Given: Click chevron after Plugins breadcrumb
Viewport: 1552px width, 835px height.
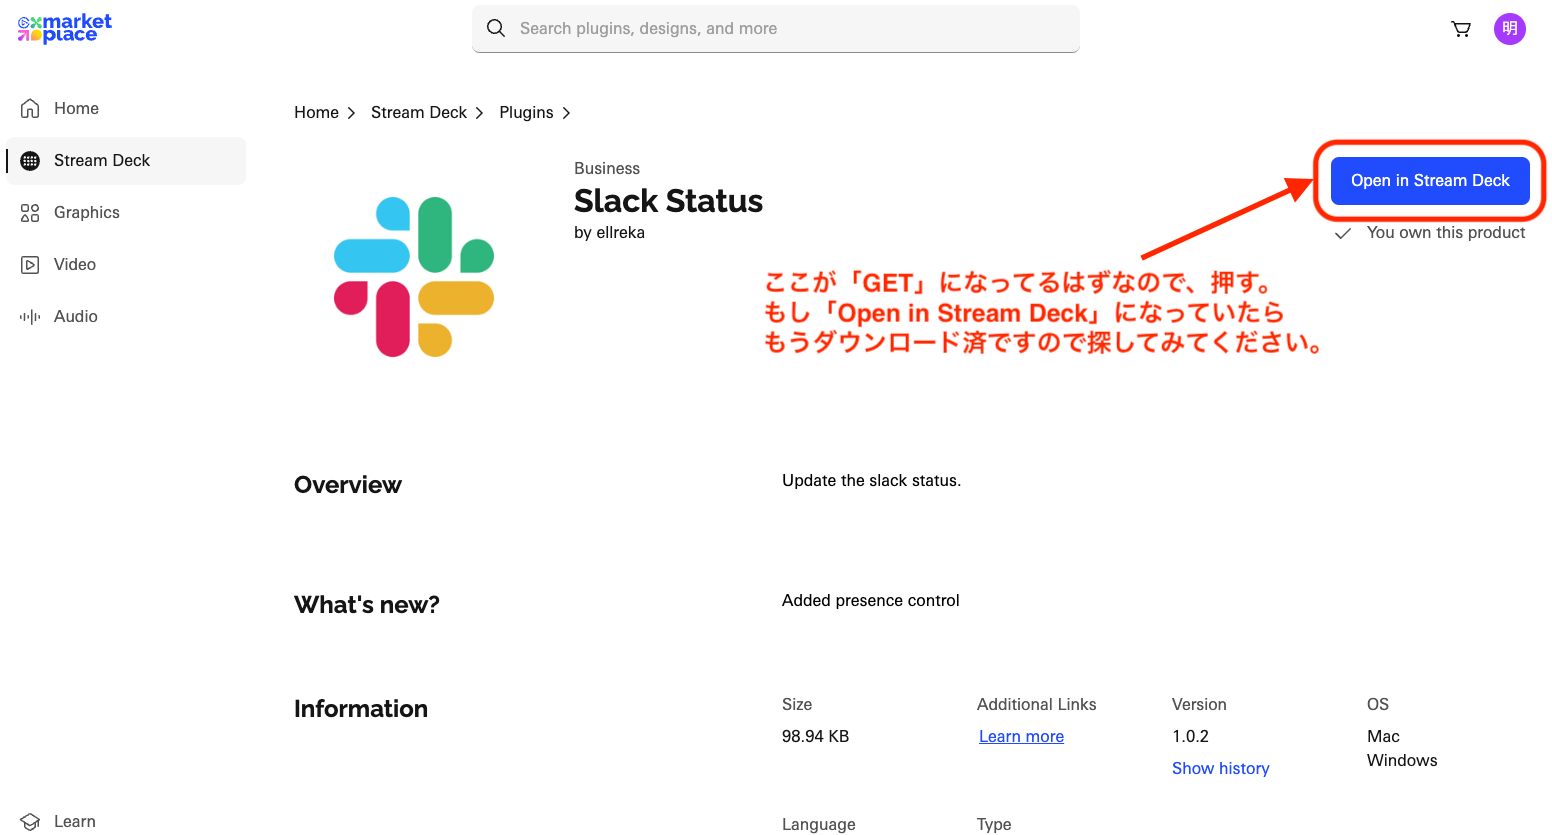Looking at the screenshot, I should [566, 113].
